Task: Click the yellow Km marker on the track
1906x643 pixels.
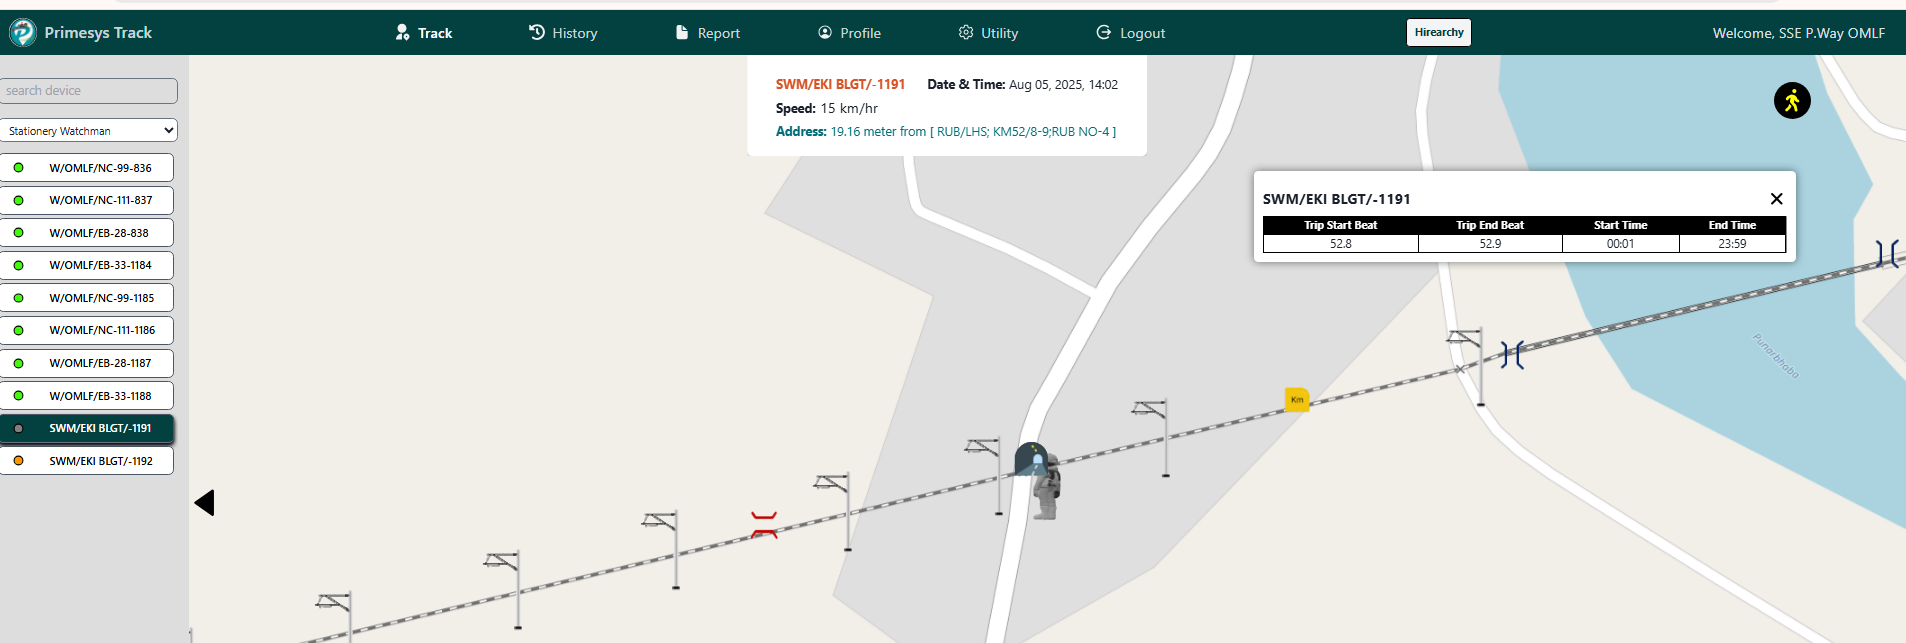Action: click(x=1296, y=400)
